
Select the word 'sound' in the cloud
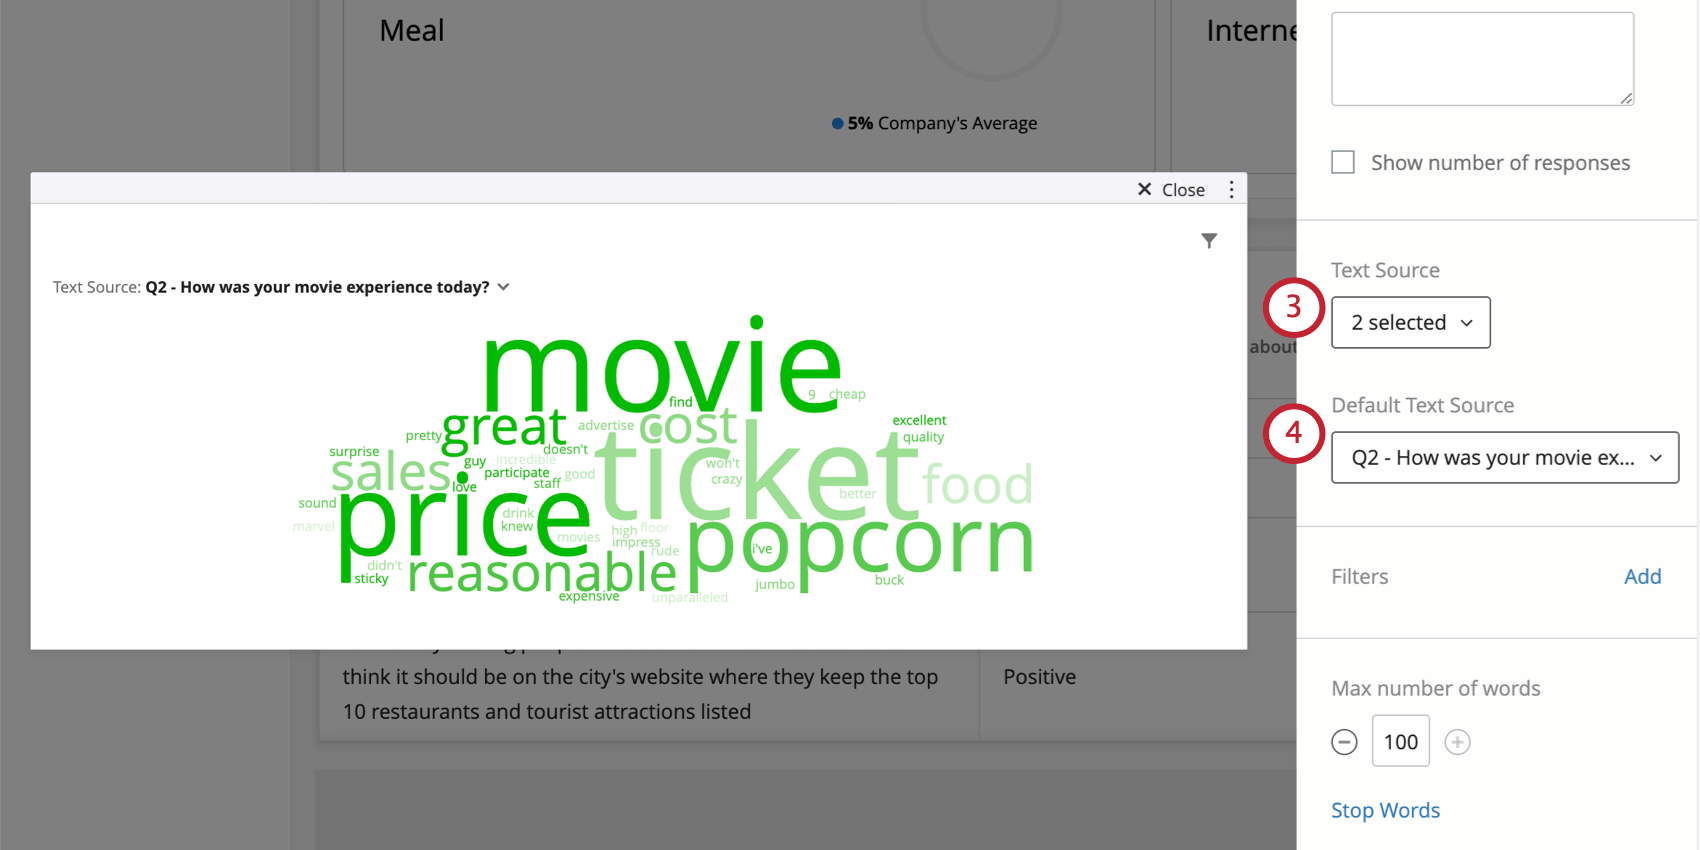[317, 503]
